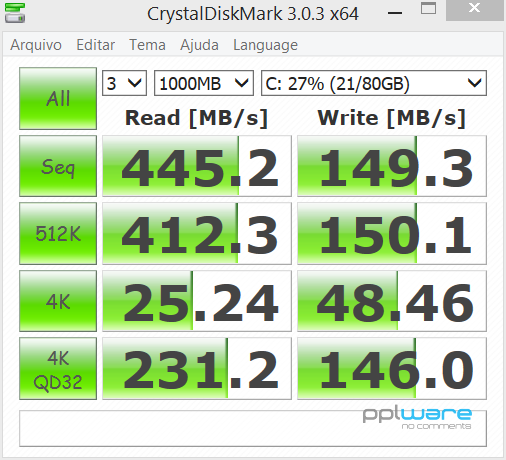
Task: Click the empty comment field at bottom
Action: click(x=253, y=429)
